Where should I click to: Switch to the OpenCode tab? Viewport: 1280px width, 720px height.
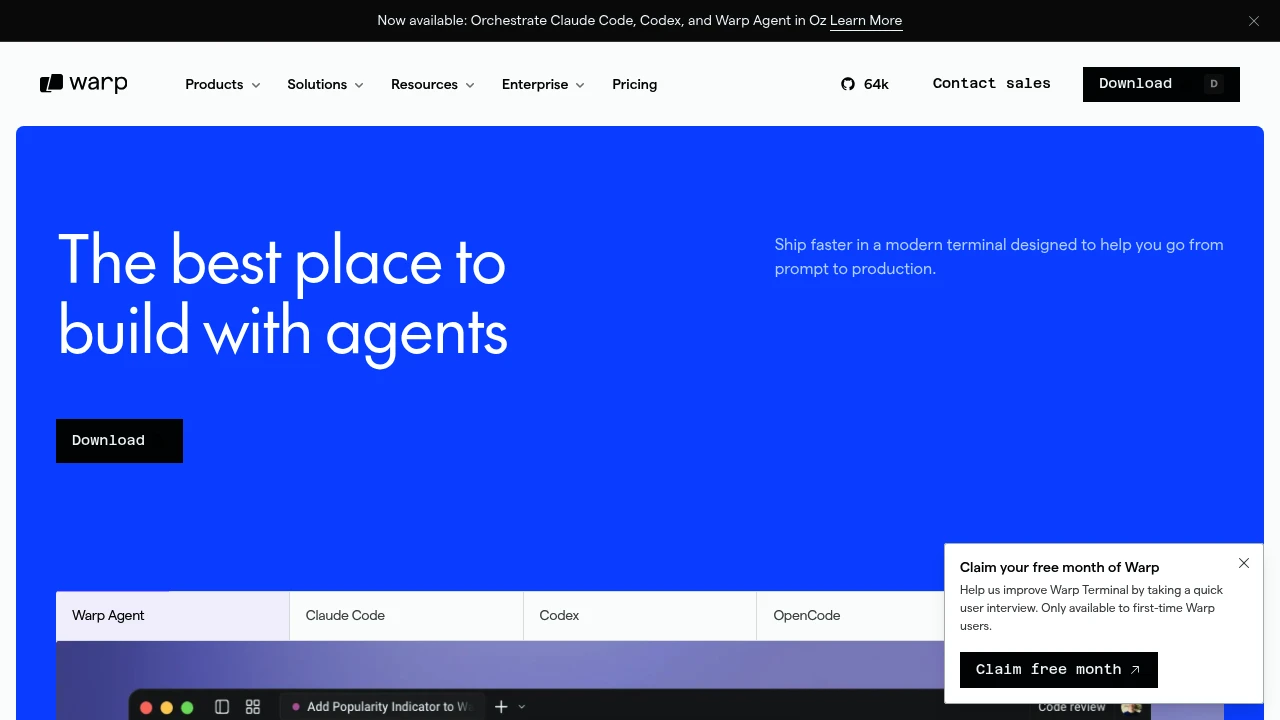(x=851, y=616)
